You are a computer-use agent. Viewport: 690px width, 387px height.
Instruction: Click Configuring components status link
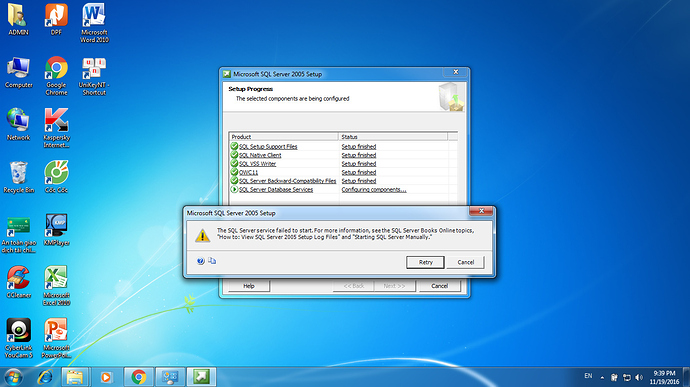374,189
